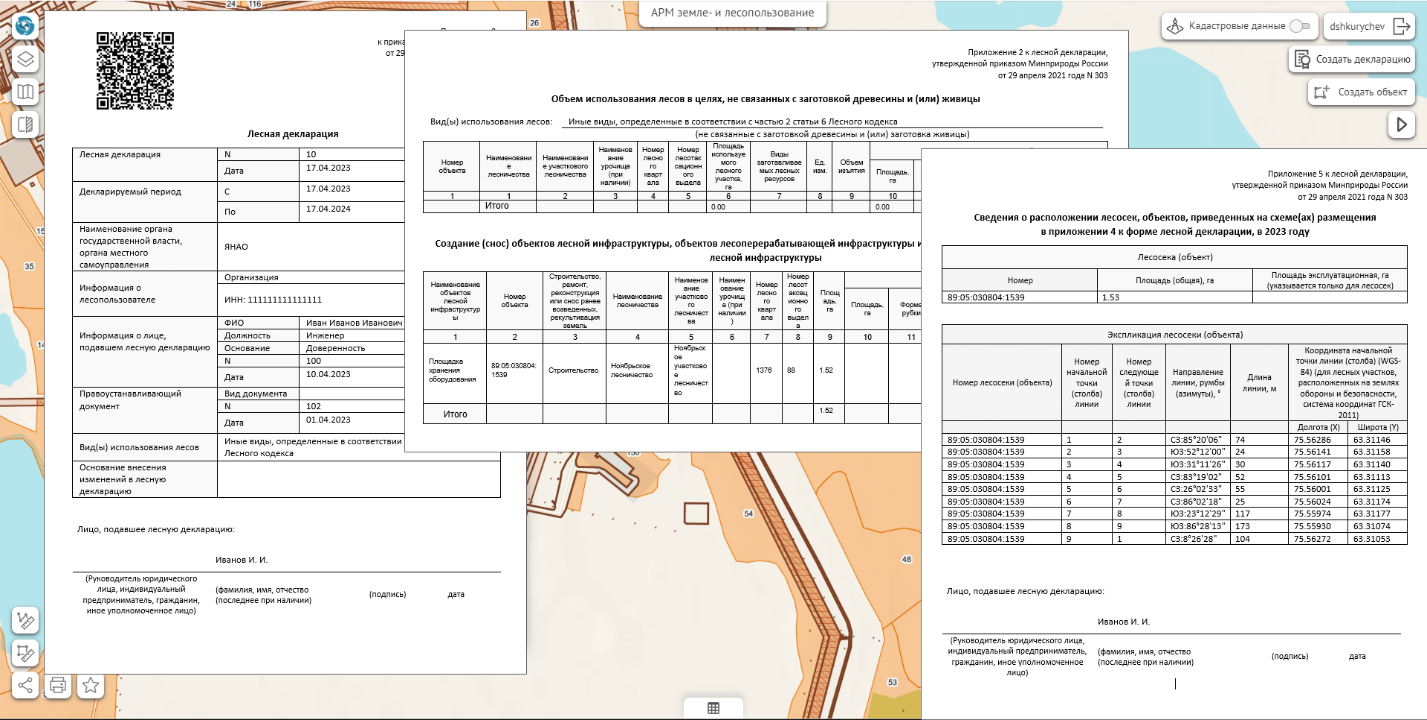Open the attribute table grid icon
Screen dimensions: 1427x720
tap(714, 708)
